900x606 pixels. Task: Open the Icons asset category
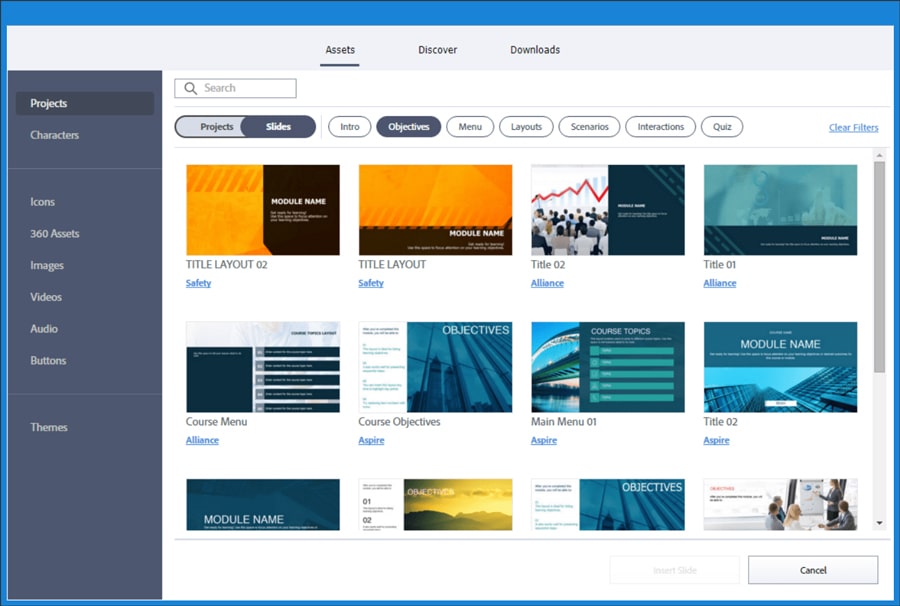[42, 202]
